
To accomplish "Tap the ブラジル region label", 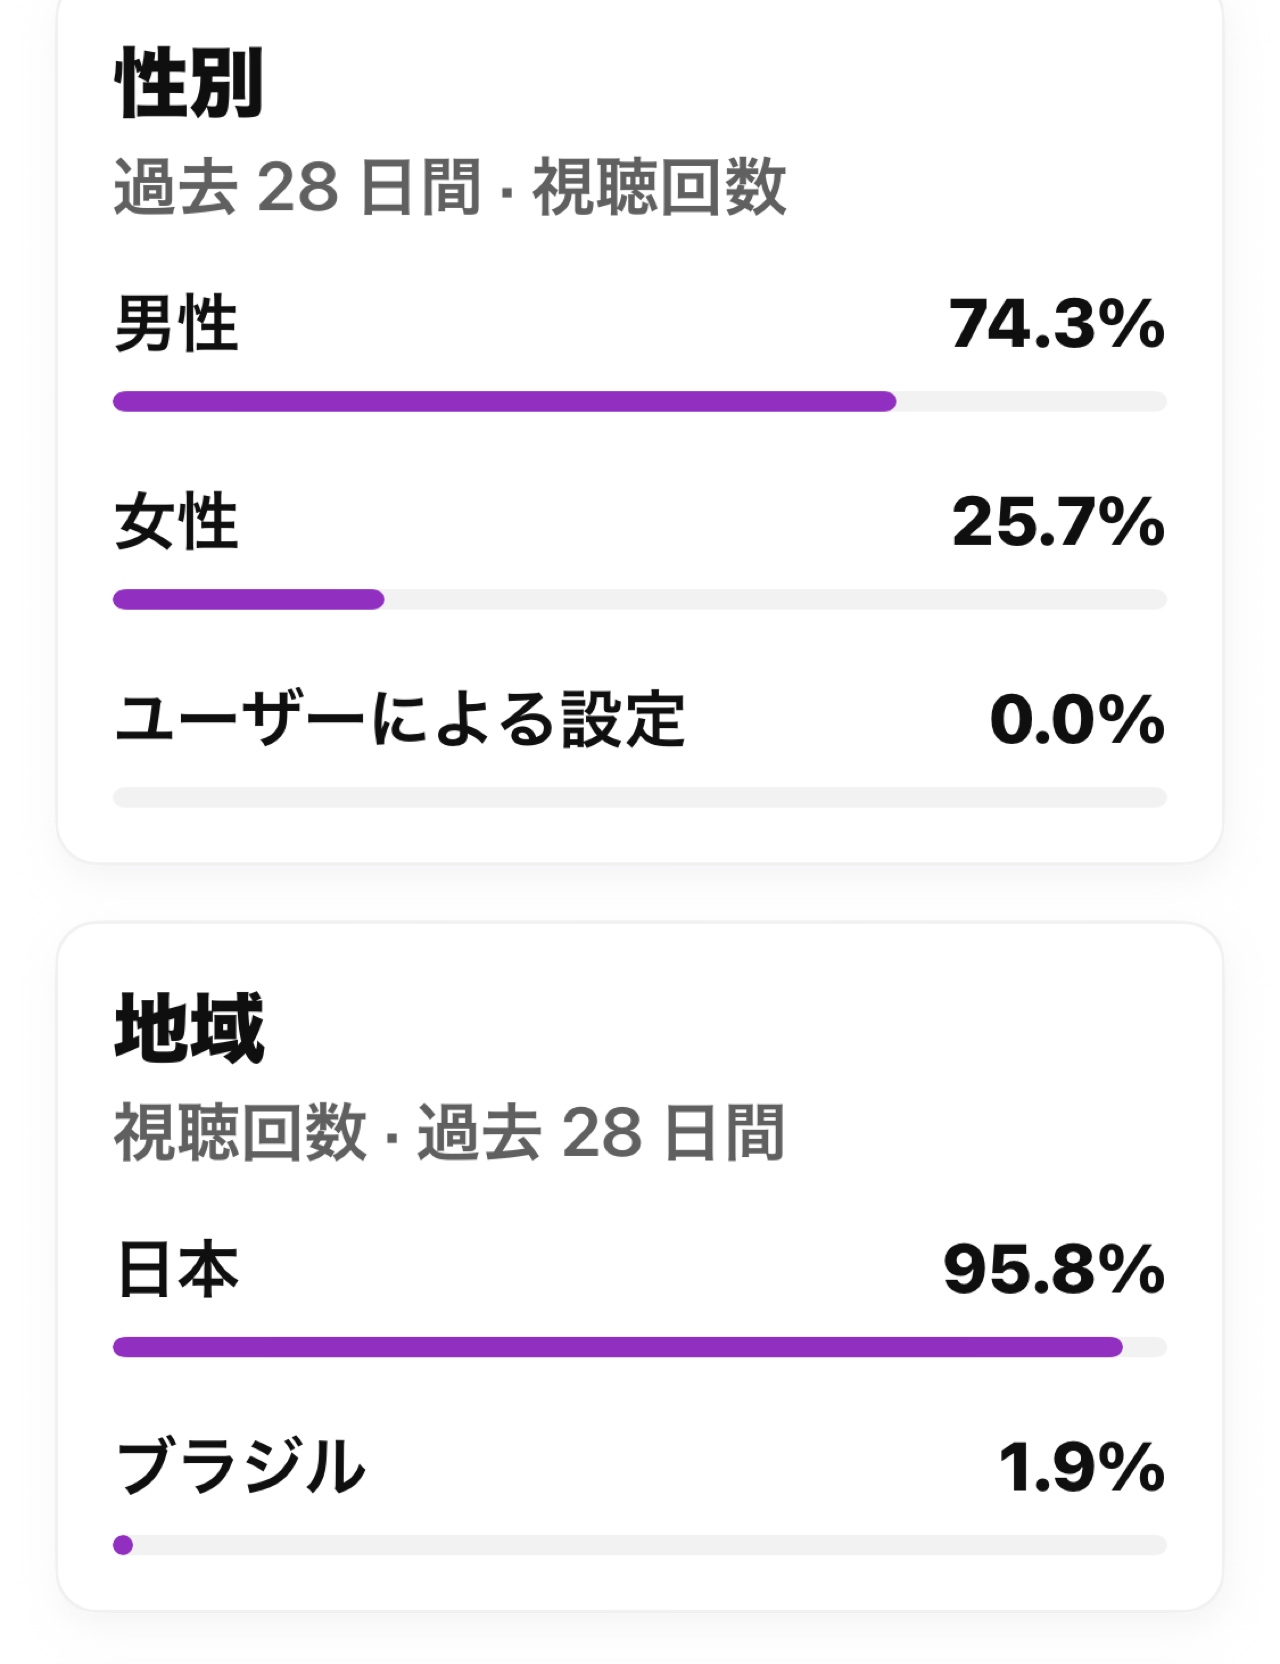I will pyautogui.click(x=240, y=1467).
